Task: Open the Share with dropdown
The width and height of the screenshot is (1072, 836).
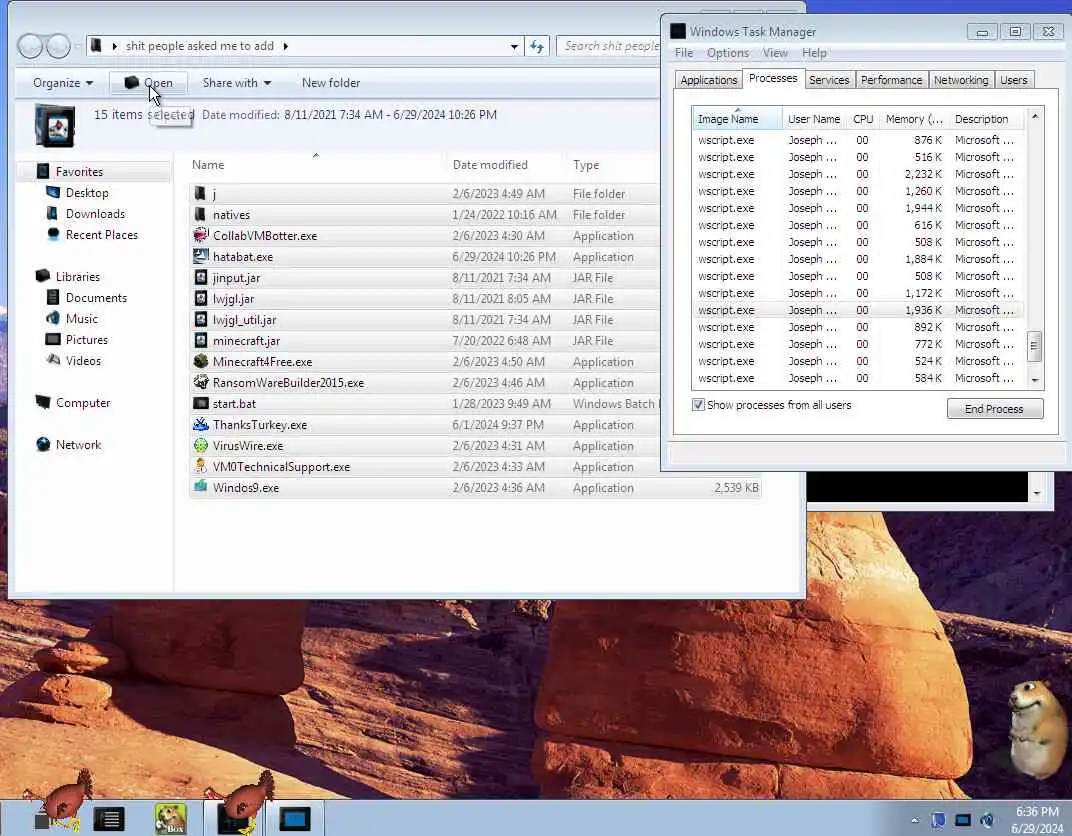Action: click(x=237, y=83)
